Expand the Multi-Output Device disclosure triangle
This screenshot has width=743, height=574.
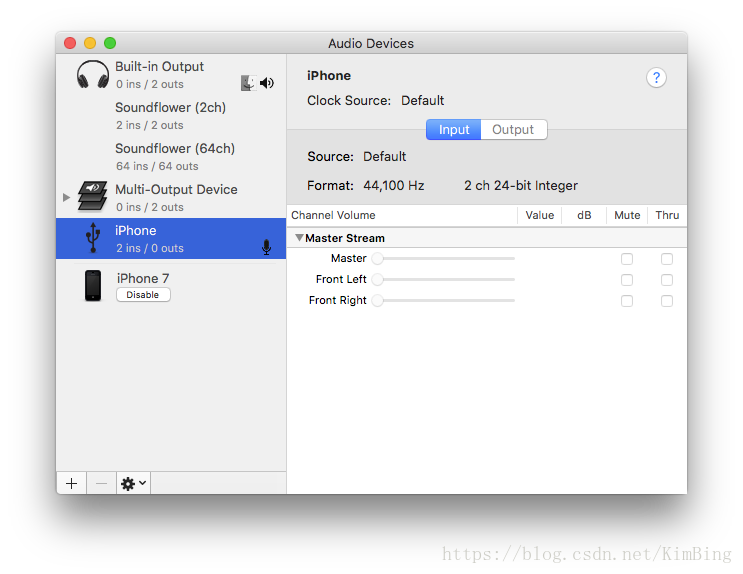(66, 197)
